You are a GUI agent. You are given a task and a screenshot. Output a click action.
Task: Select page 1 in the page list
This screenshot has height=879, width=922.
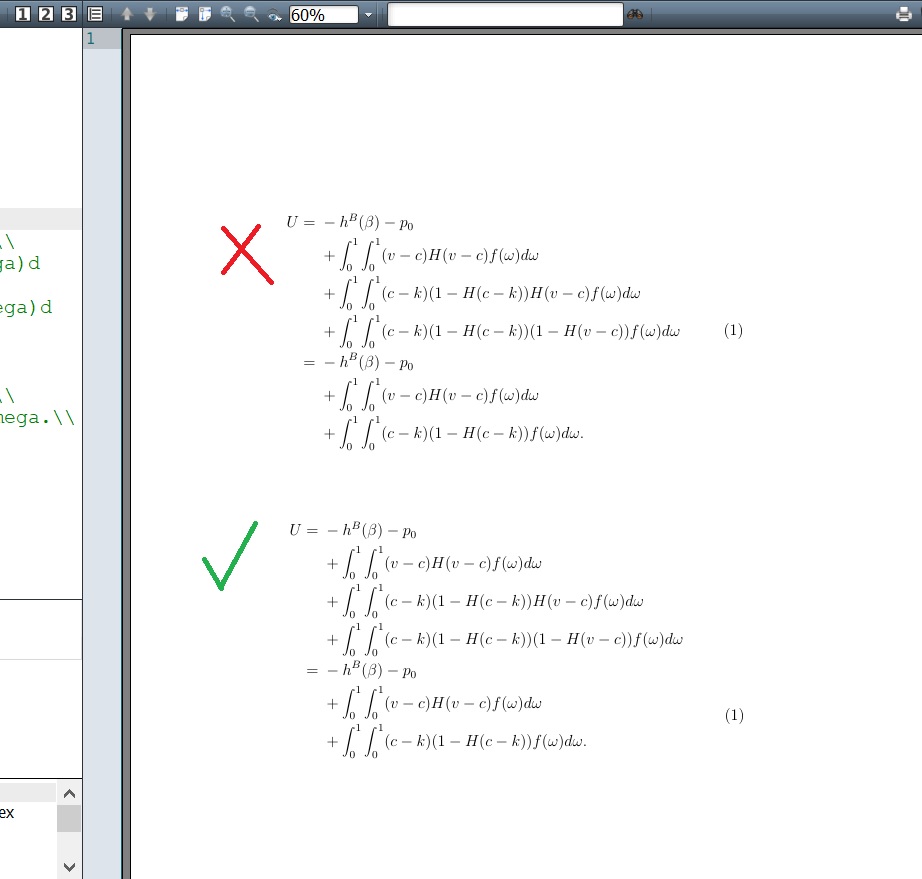[x=102, y=39]
